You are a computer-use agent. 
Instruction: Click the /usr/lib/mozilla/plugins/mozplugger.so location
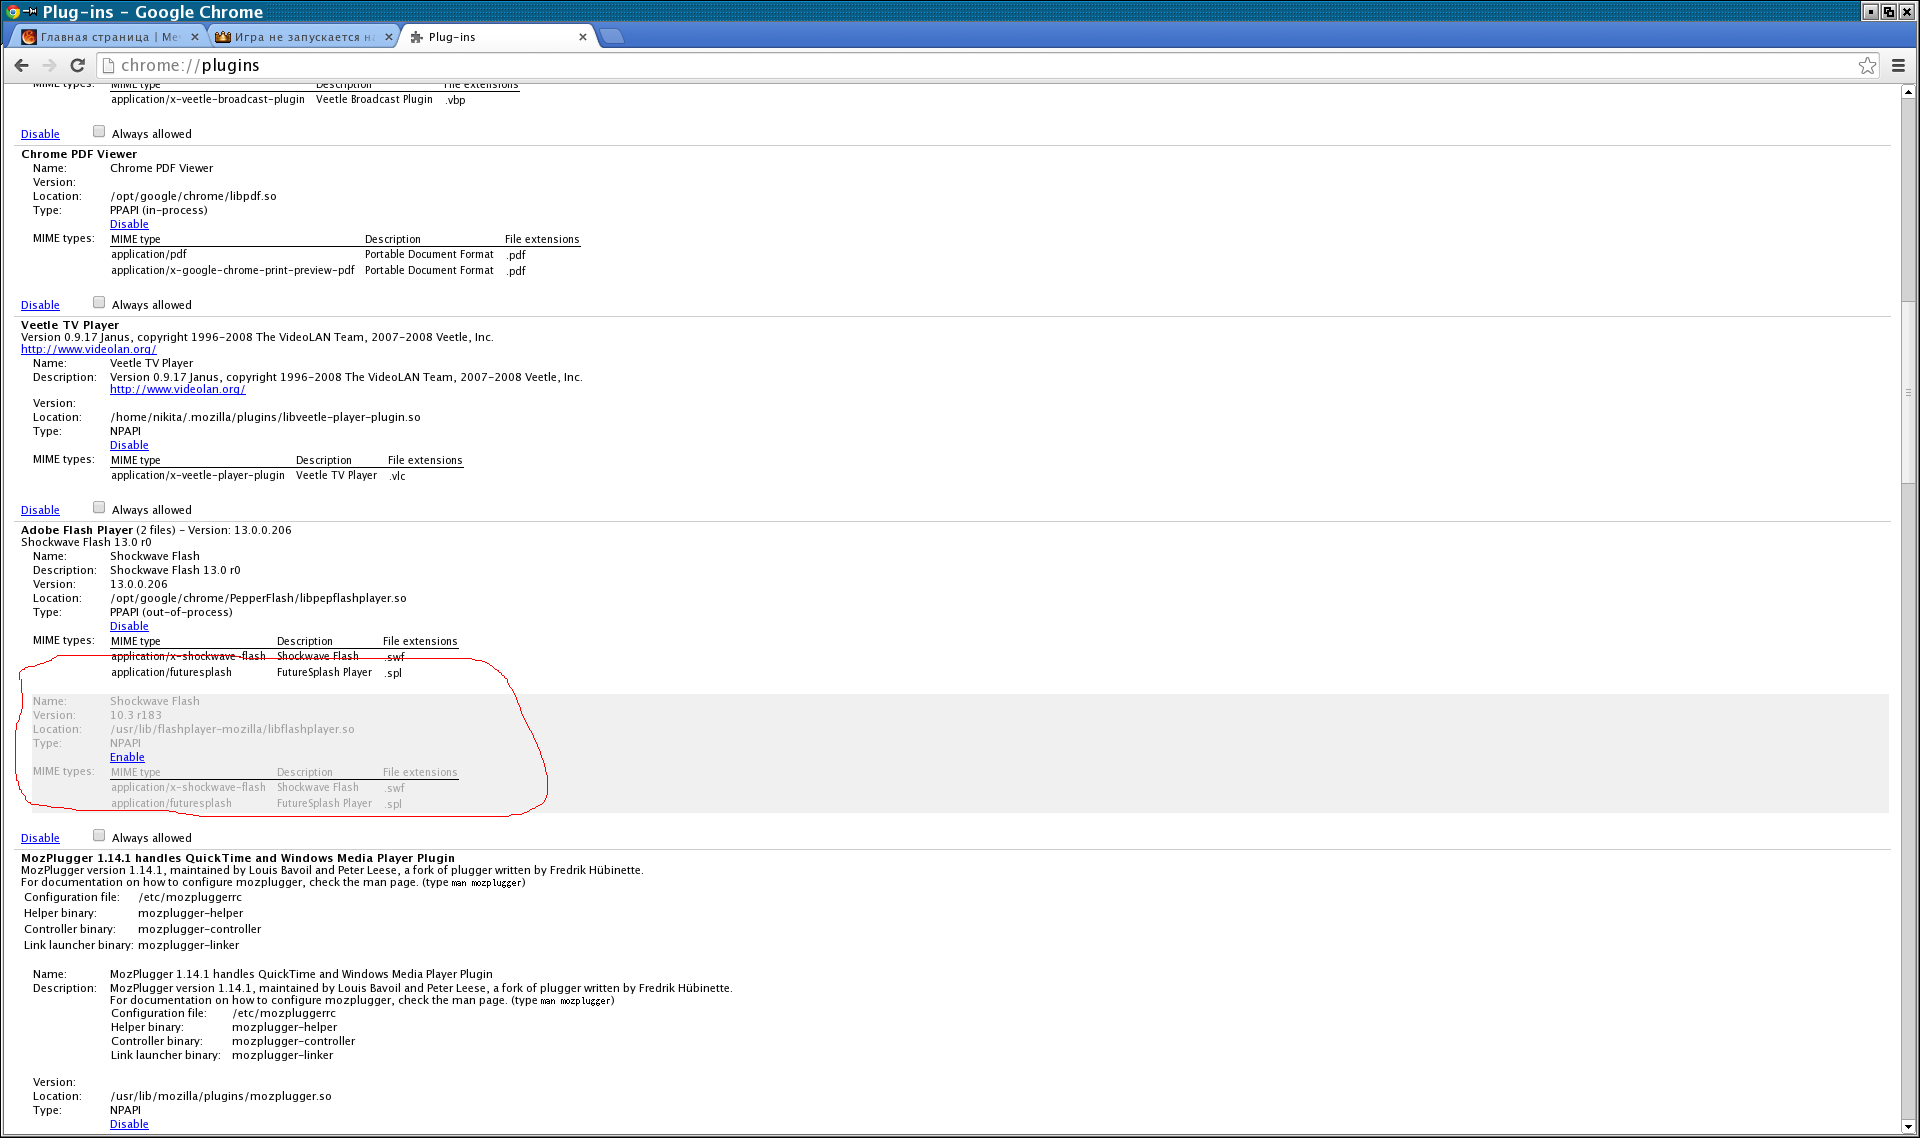(221, 1096)
